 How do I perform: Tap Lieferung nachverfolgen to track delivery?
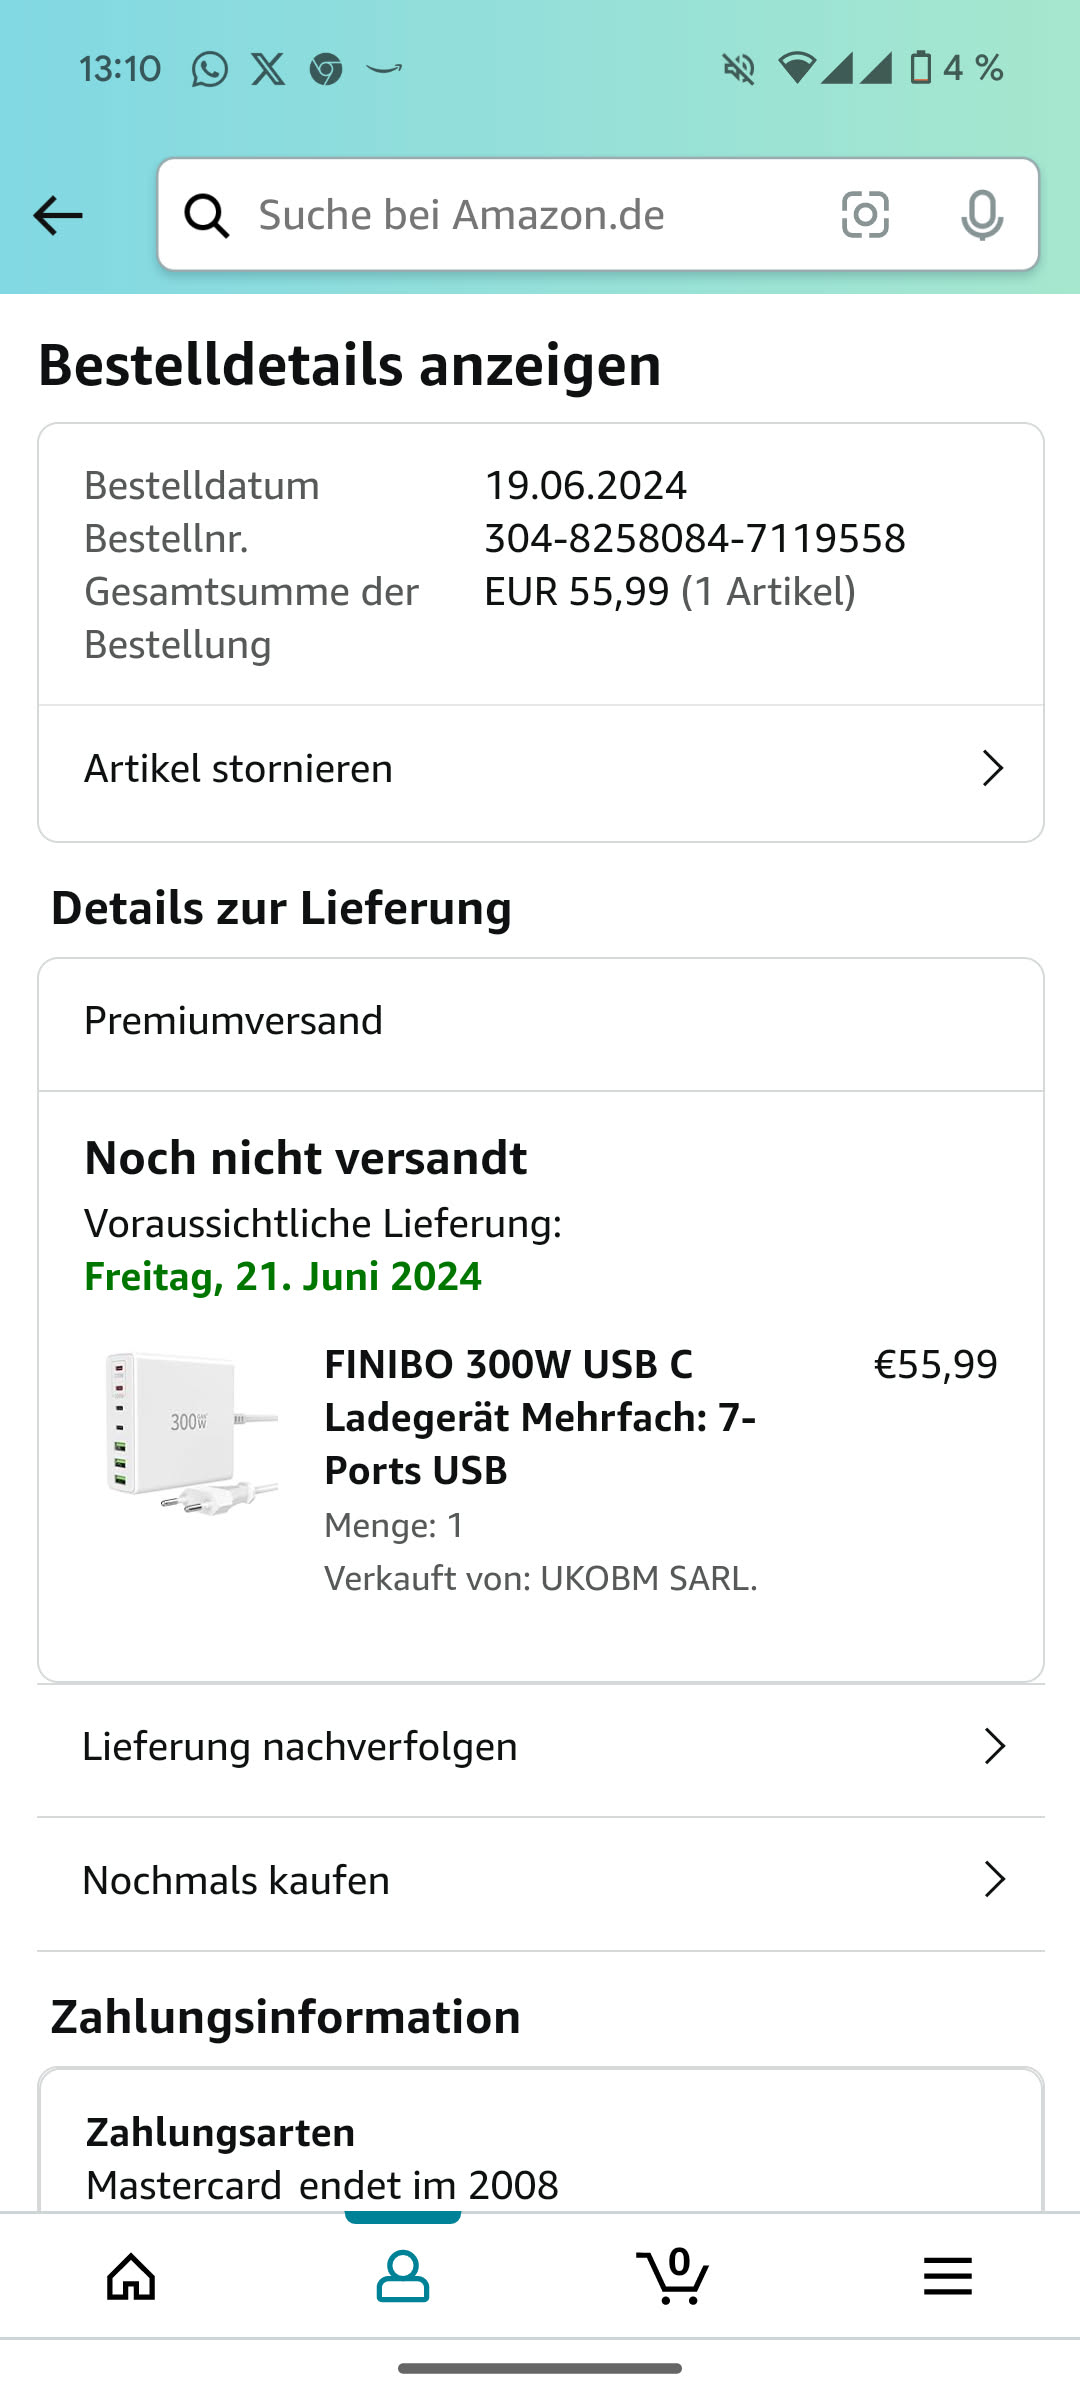coord(300,1747)
